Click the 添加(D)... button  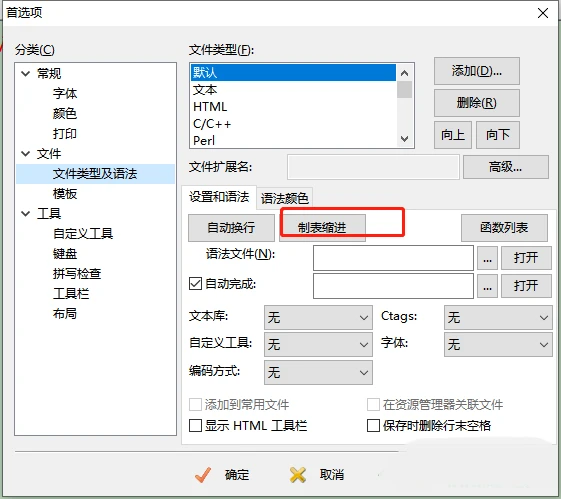477,71
